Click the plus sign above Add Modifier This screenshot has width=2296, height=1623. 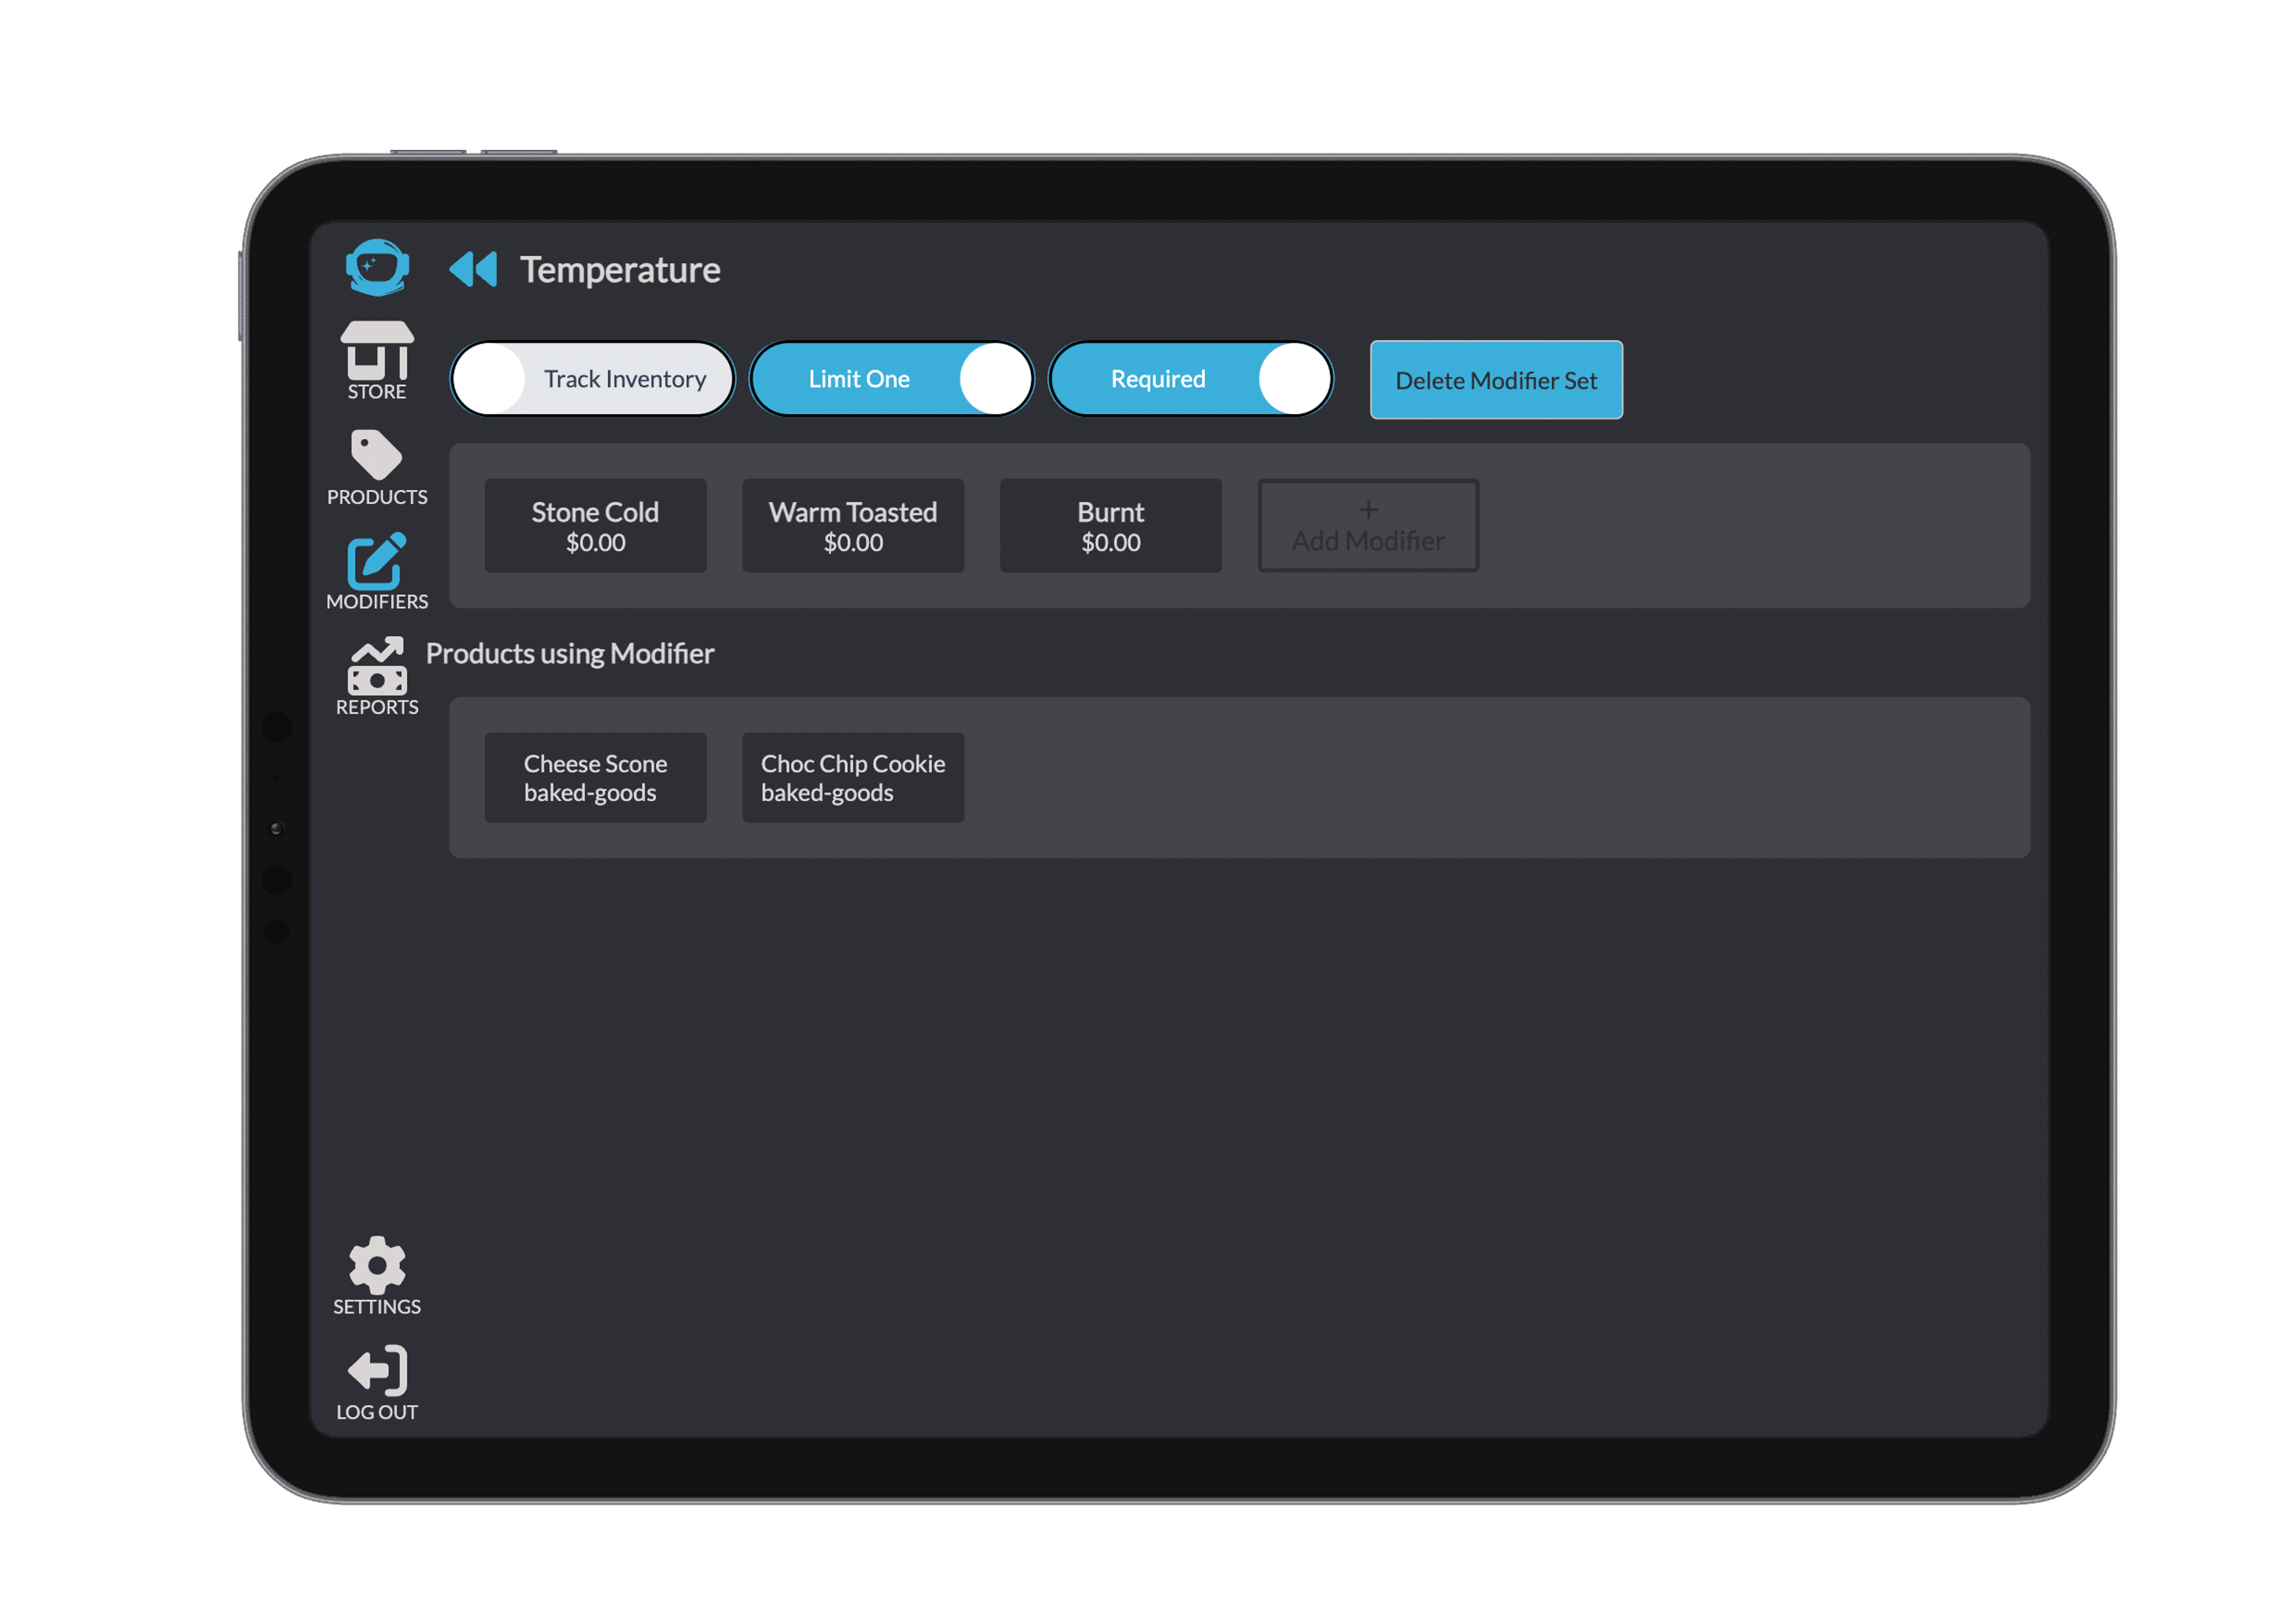click(x=1367, y=509)
